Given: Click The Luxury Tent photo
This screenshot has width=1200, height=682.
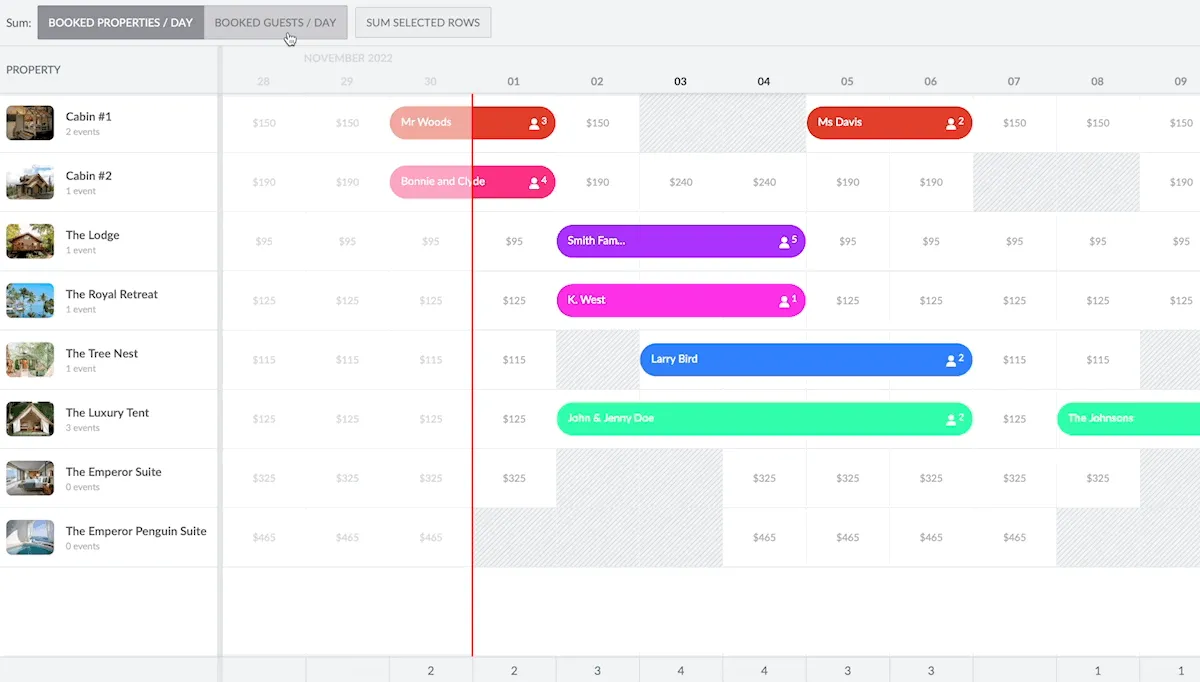Looking at the screenshot, I should (x=30, y=419).
